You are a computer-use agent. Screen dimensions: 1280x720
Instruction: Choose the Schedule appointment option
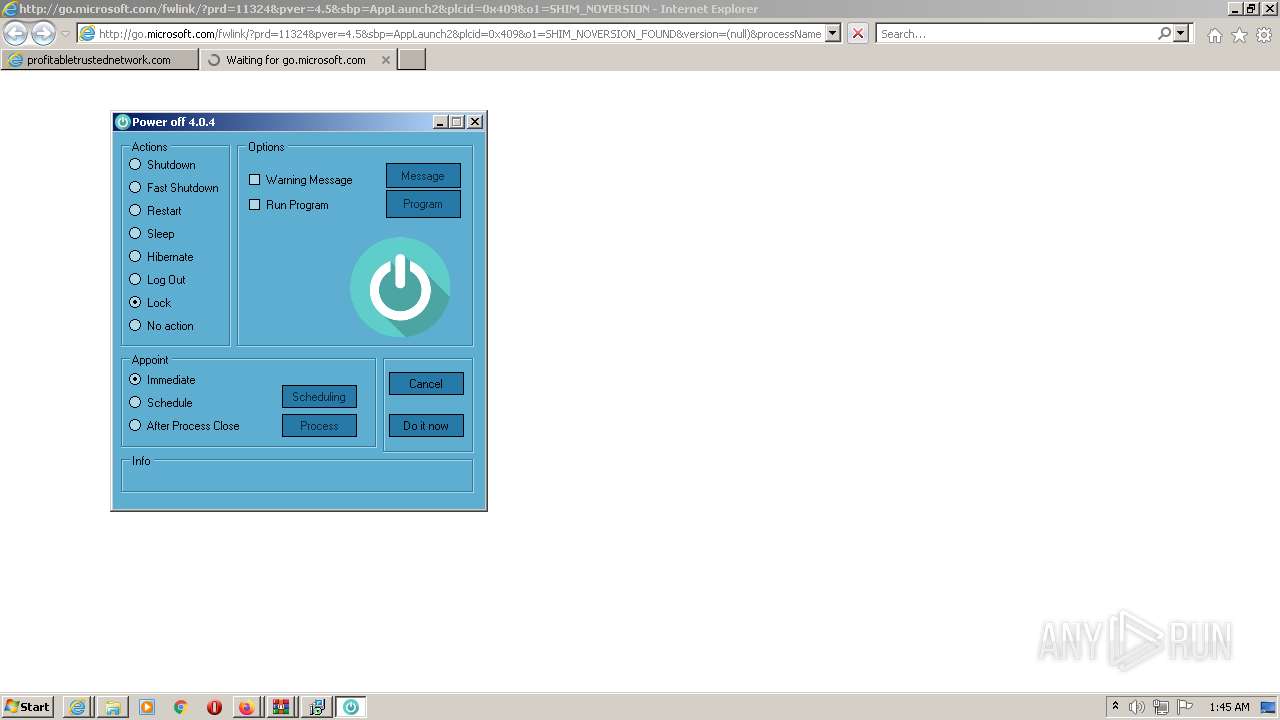pos(160,403)
